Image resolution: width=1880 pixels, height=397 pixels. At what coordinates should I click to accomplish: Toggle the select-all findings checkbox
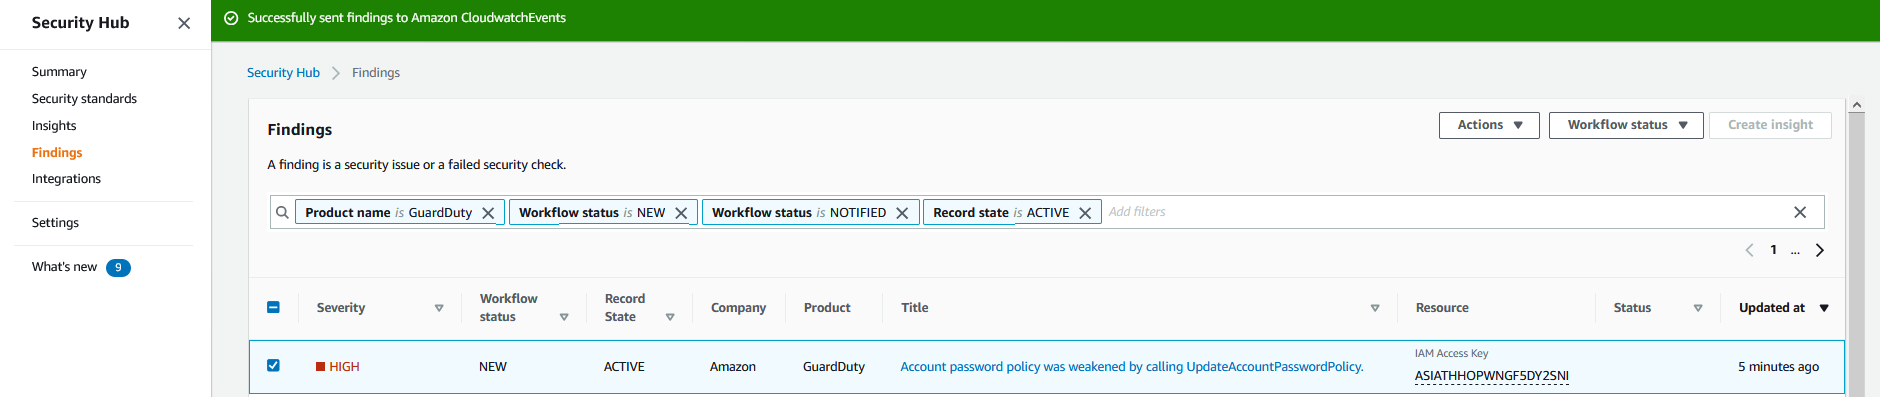point(273,307)
